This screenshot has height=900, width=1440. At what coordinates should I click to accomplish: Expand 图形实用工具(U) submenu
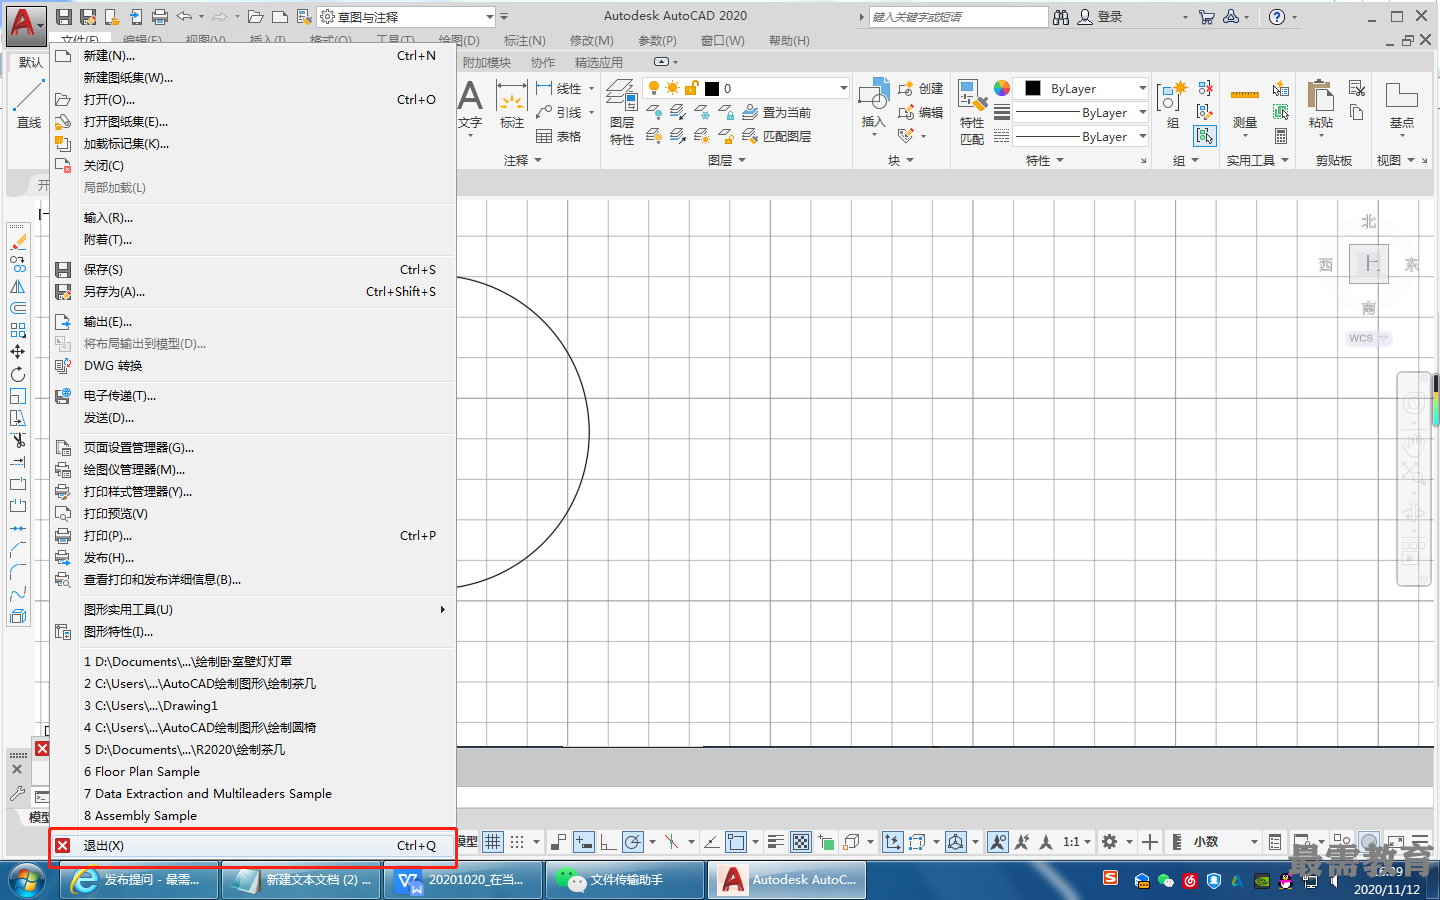(x=254, y=609)
